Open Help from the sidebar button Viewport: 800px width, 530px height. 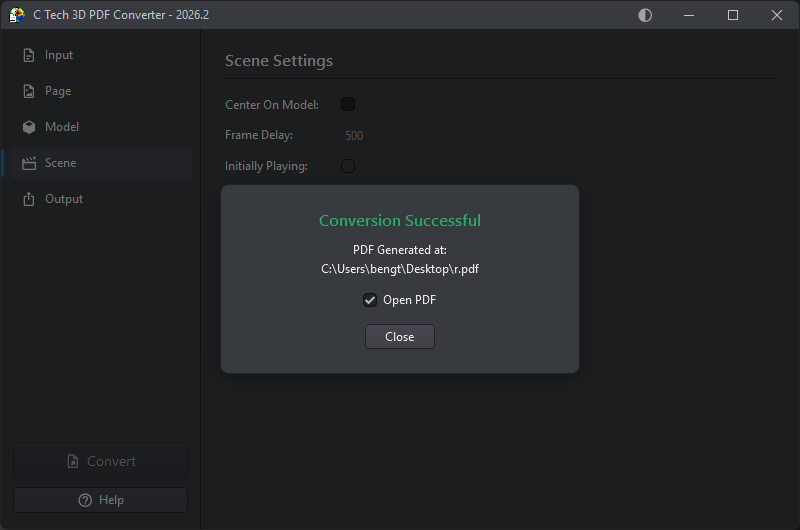[x=101, y=500]
